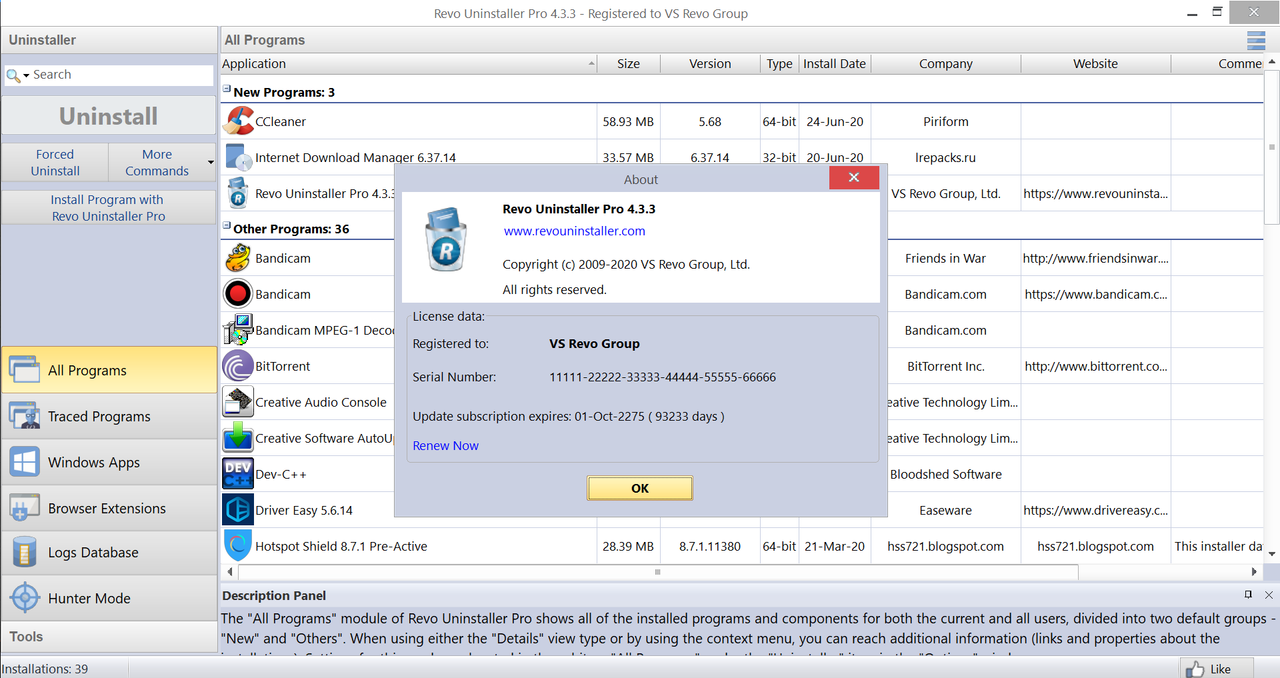Sort by the Website column header
The width and height of the screenshot is (1280, 678).
pyautogui.click(x=1096, y=64)
